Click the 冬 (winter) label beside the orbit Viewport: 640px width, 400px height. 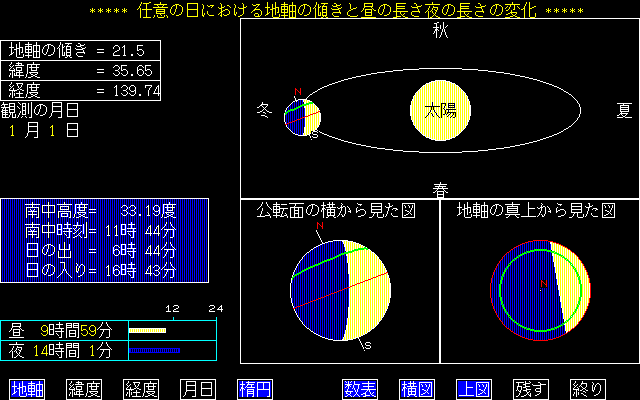click(264, 110)
